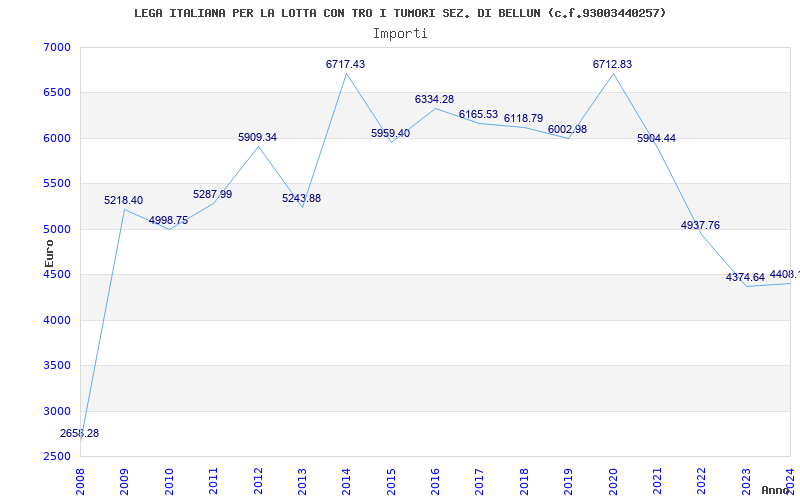
Task: Click the 'Importi' subtitle
Action: pos(400,34)
